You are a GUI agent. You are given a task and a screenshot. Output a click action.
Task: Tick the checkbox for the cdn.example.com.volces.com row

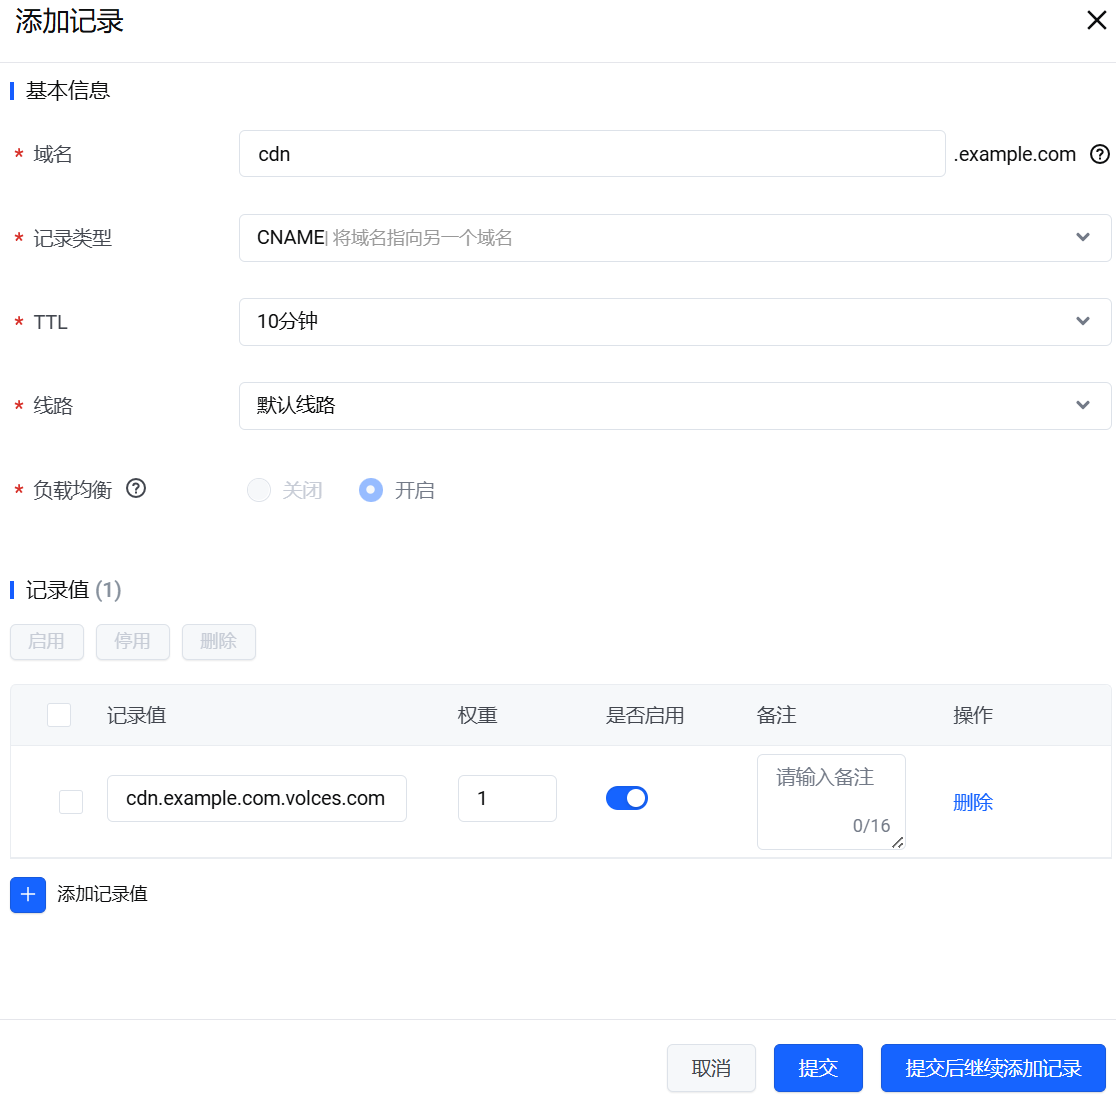[71, 802]
